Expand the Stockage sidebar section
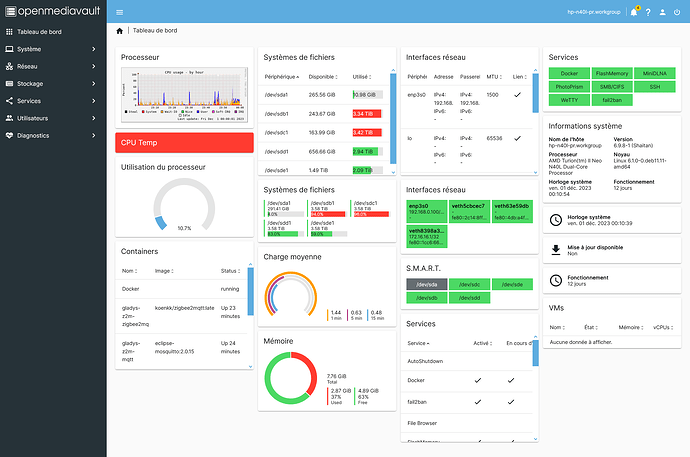 pos(52,83)
